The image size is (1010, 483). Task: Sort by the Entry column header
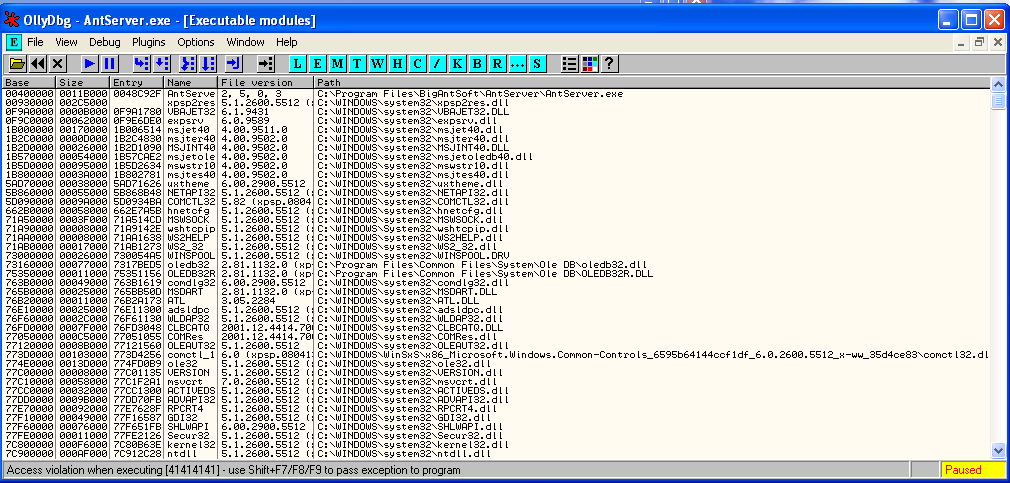click(x=137, y=83)
